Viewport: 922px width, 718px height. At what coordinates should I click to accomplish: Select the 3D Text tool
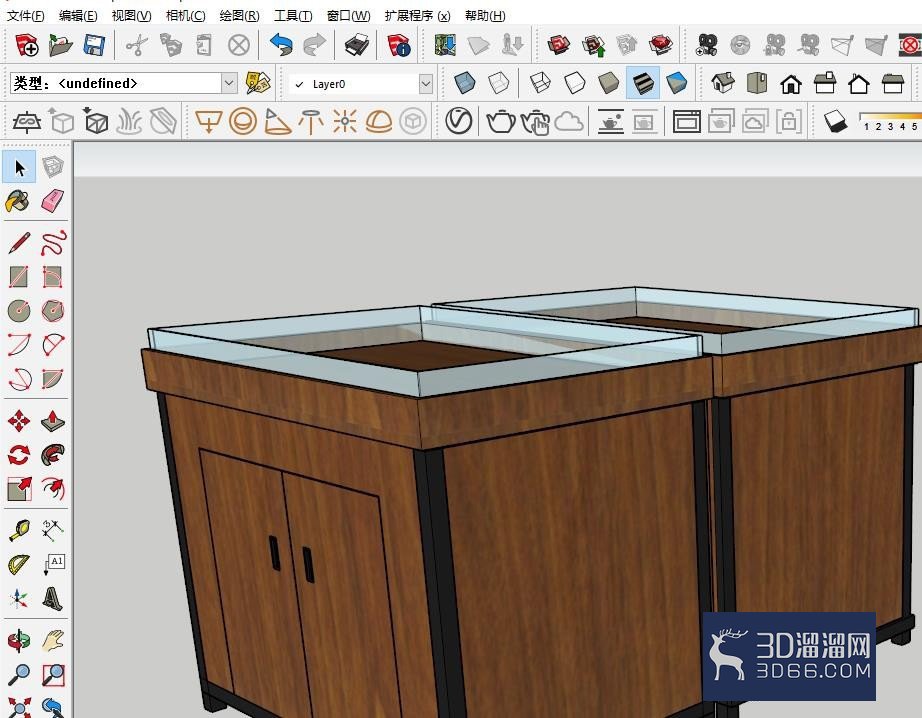tap(53, 599)
